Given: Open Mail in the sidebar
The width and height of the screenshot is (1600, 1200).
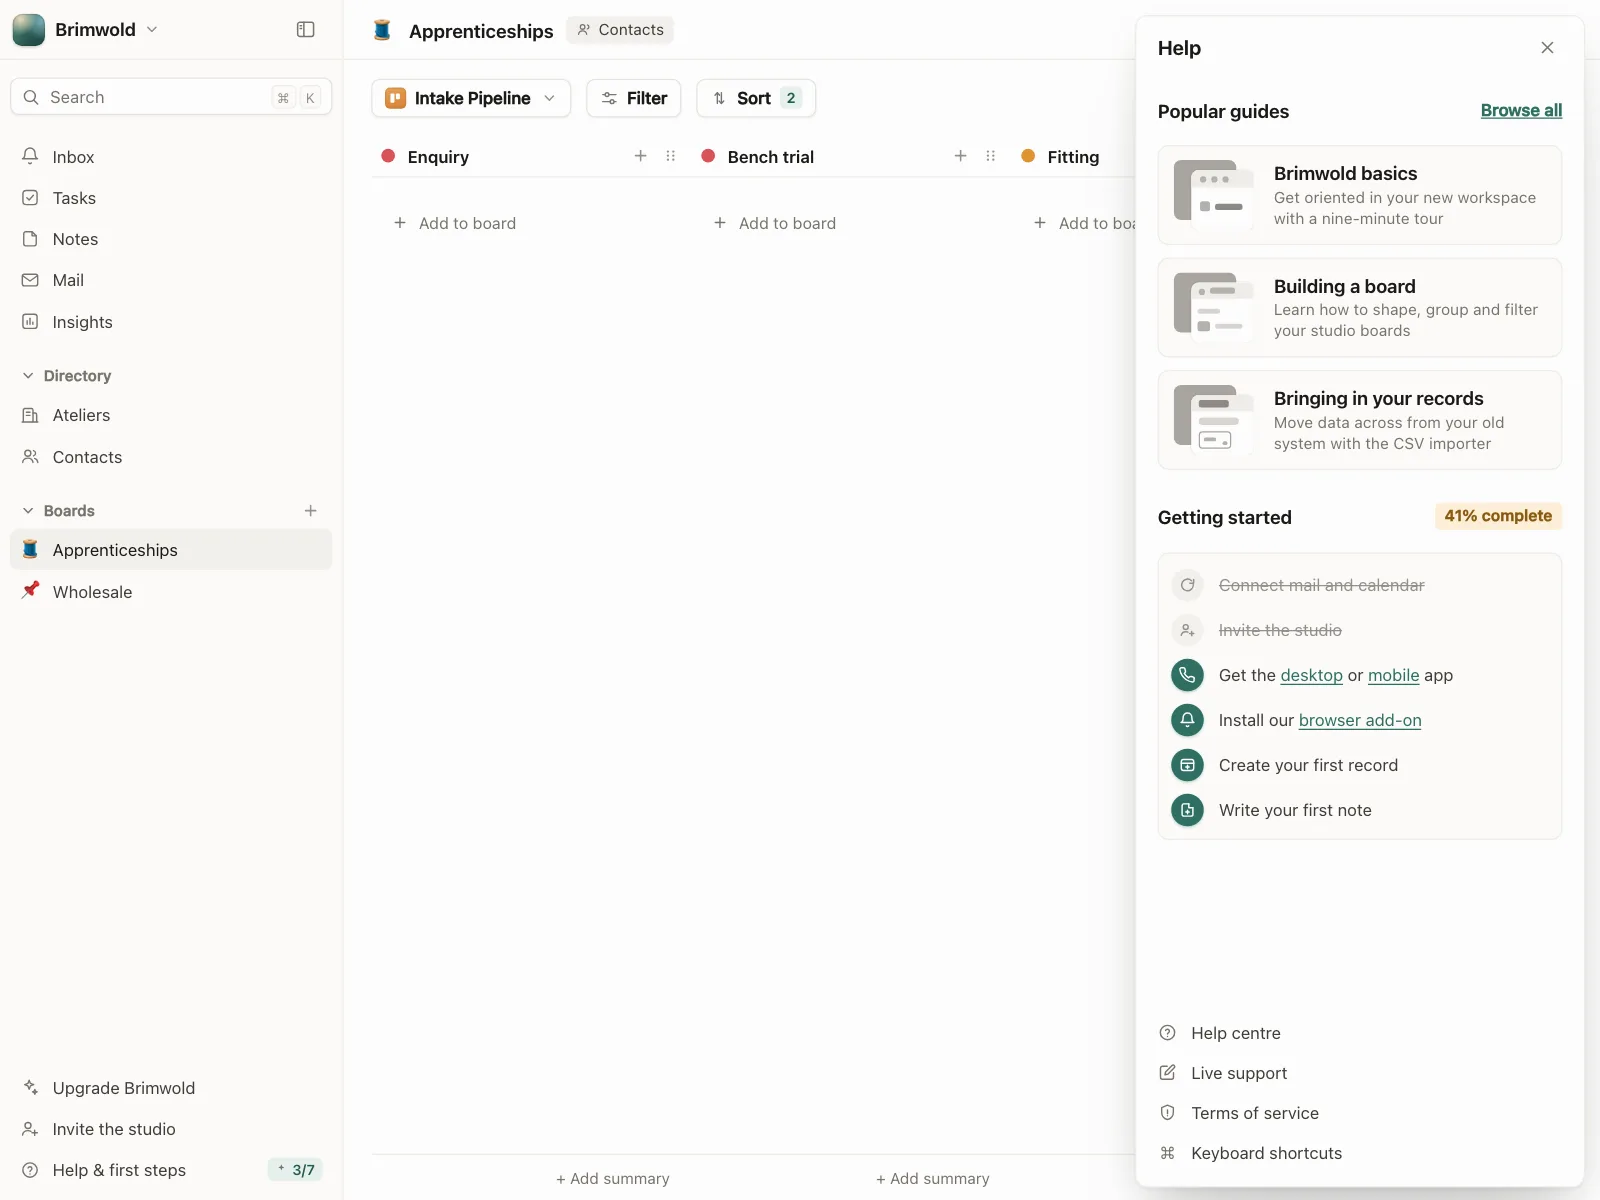Looking at the screenshot, I should pyautogui.click(x=171, y=280).
